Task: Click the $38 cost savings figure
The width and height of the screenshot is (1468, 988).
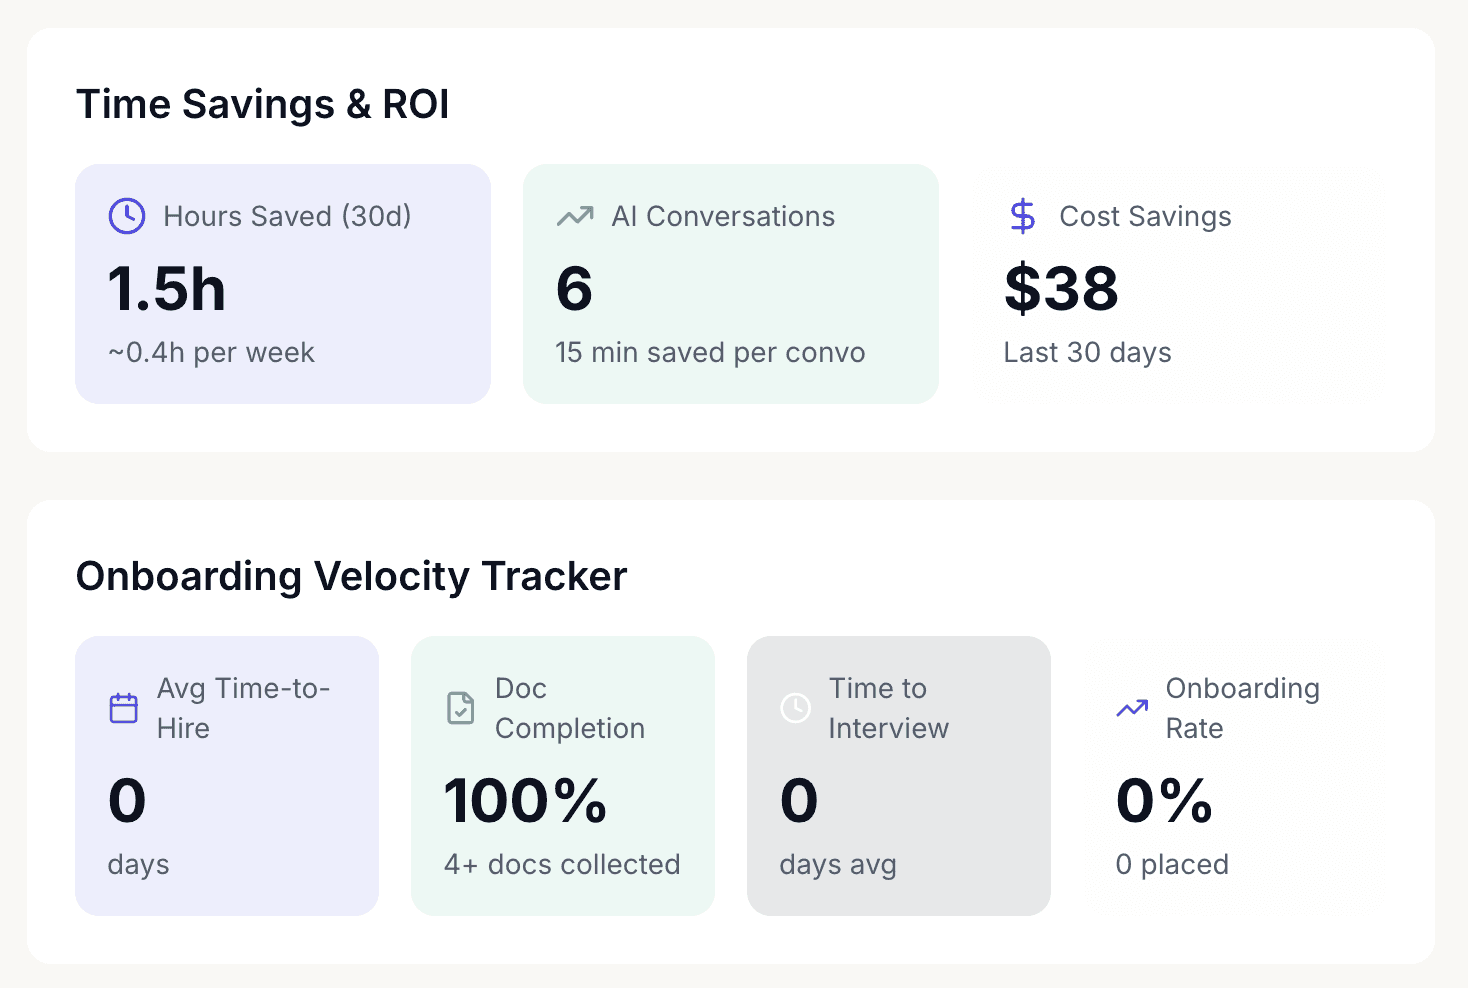Action: 1061,290
